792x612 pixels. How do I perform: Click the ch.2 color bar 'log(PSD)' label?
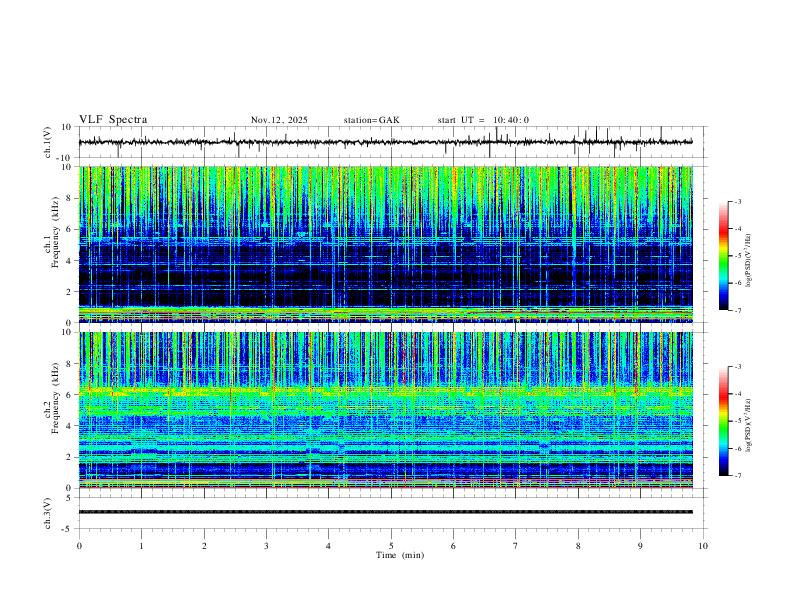coord(749,425)
